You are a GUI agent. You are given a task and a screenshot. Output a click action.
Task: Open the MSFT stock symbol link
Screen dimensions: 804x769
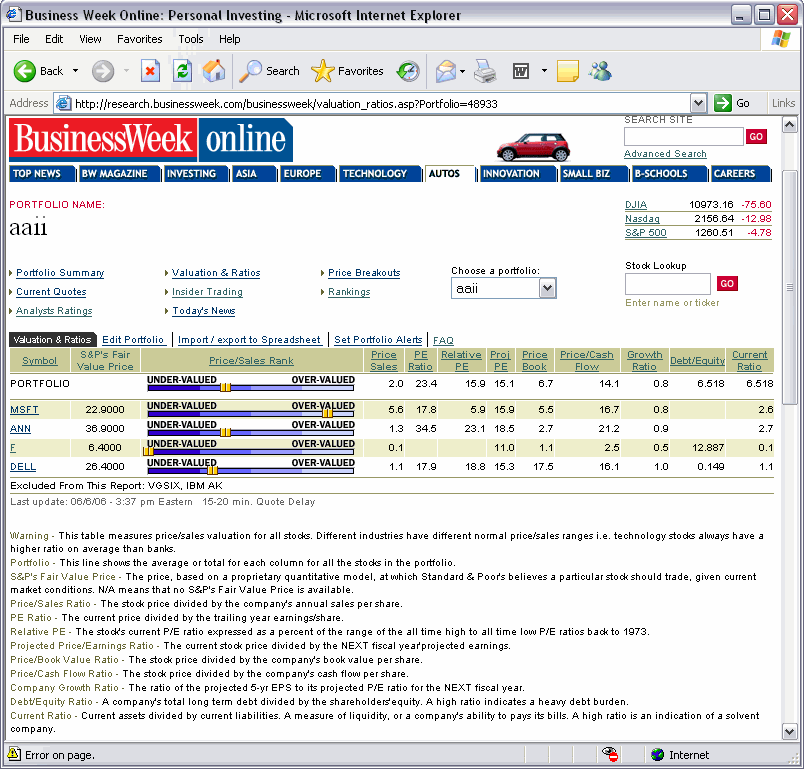click(24, 410)
